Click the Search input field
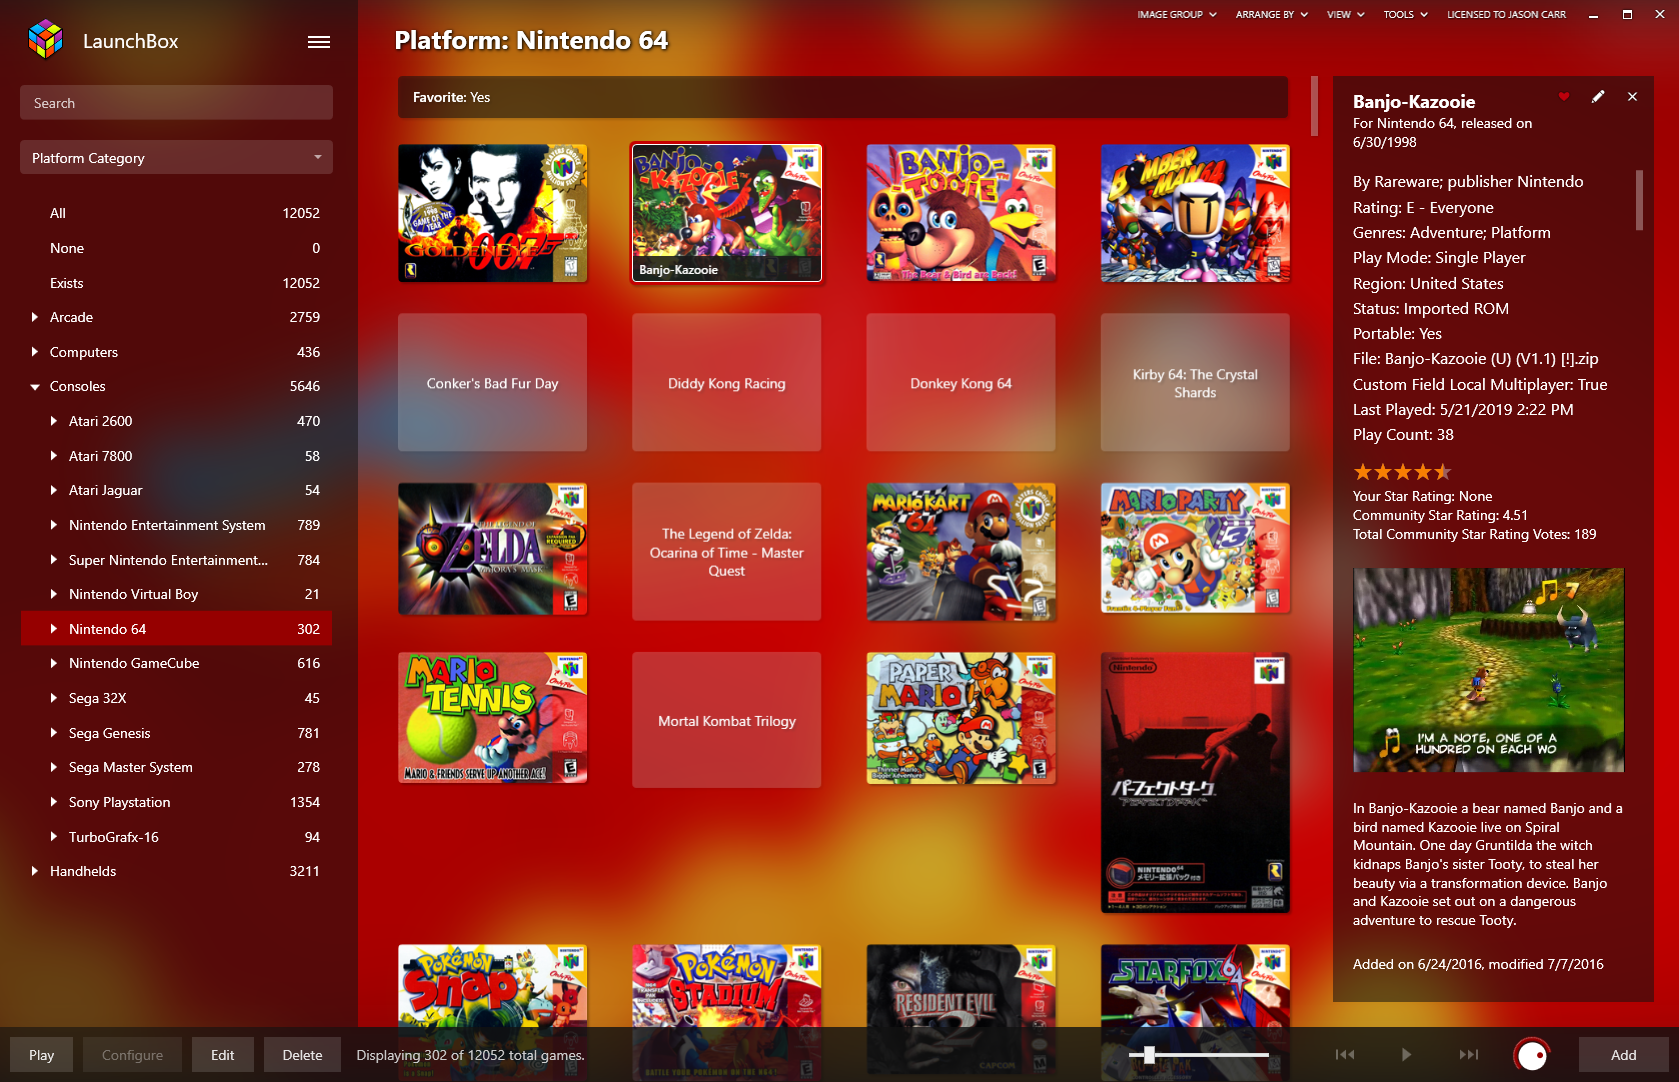1679x1082 pixels. coord(176,102)
